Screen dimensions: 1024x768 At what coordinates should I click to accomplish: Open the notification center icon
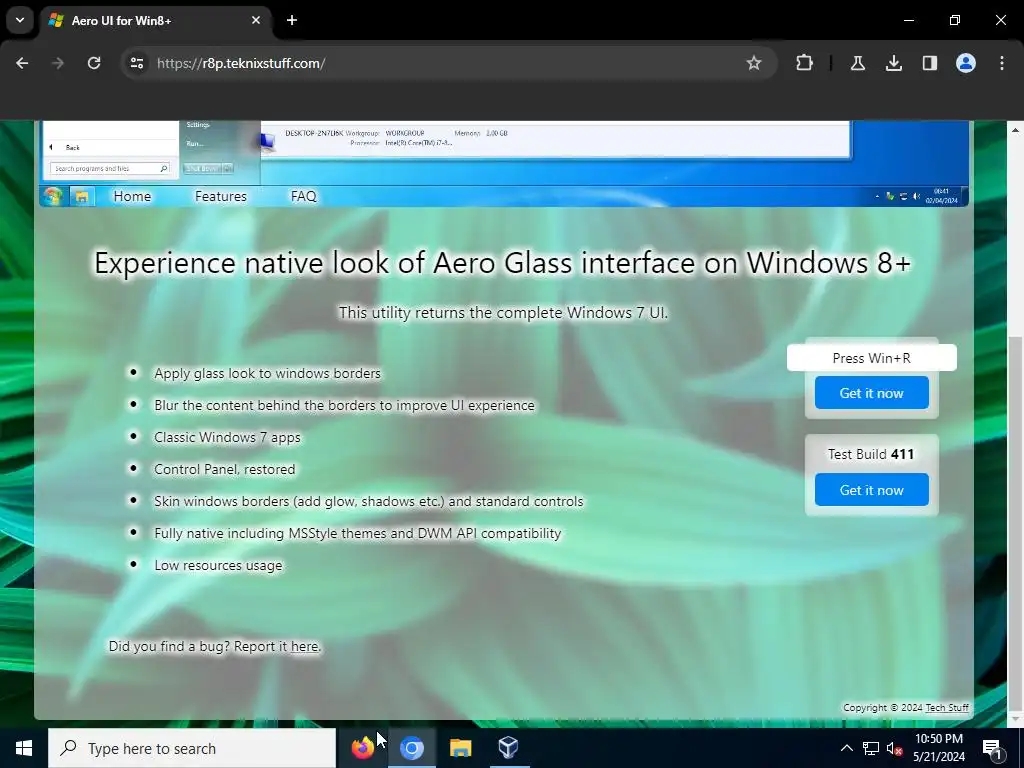(x=992, y=748)
